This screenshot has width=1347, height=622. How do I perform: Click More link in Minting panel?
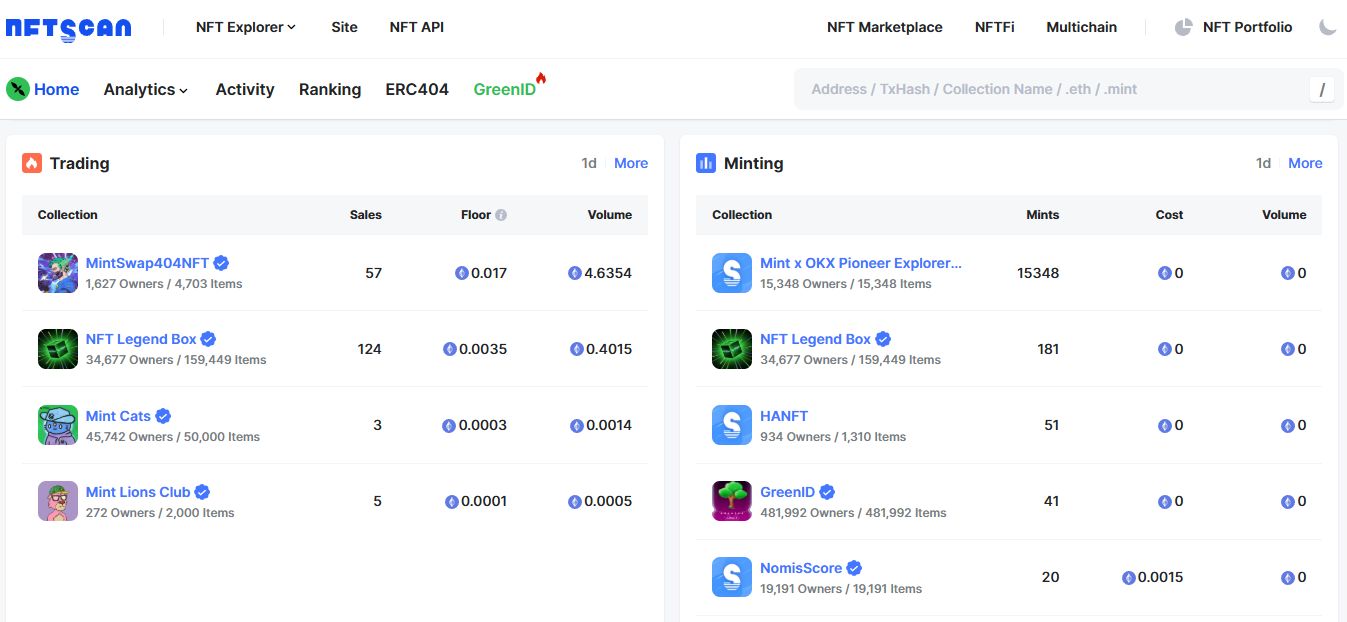coord(1305,163)
